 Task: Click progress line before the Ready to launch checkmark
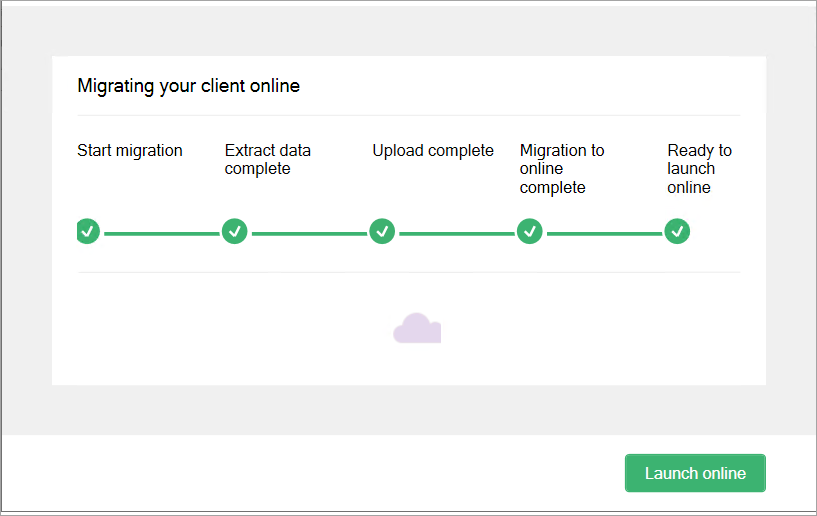[x=603, y=233]
